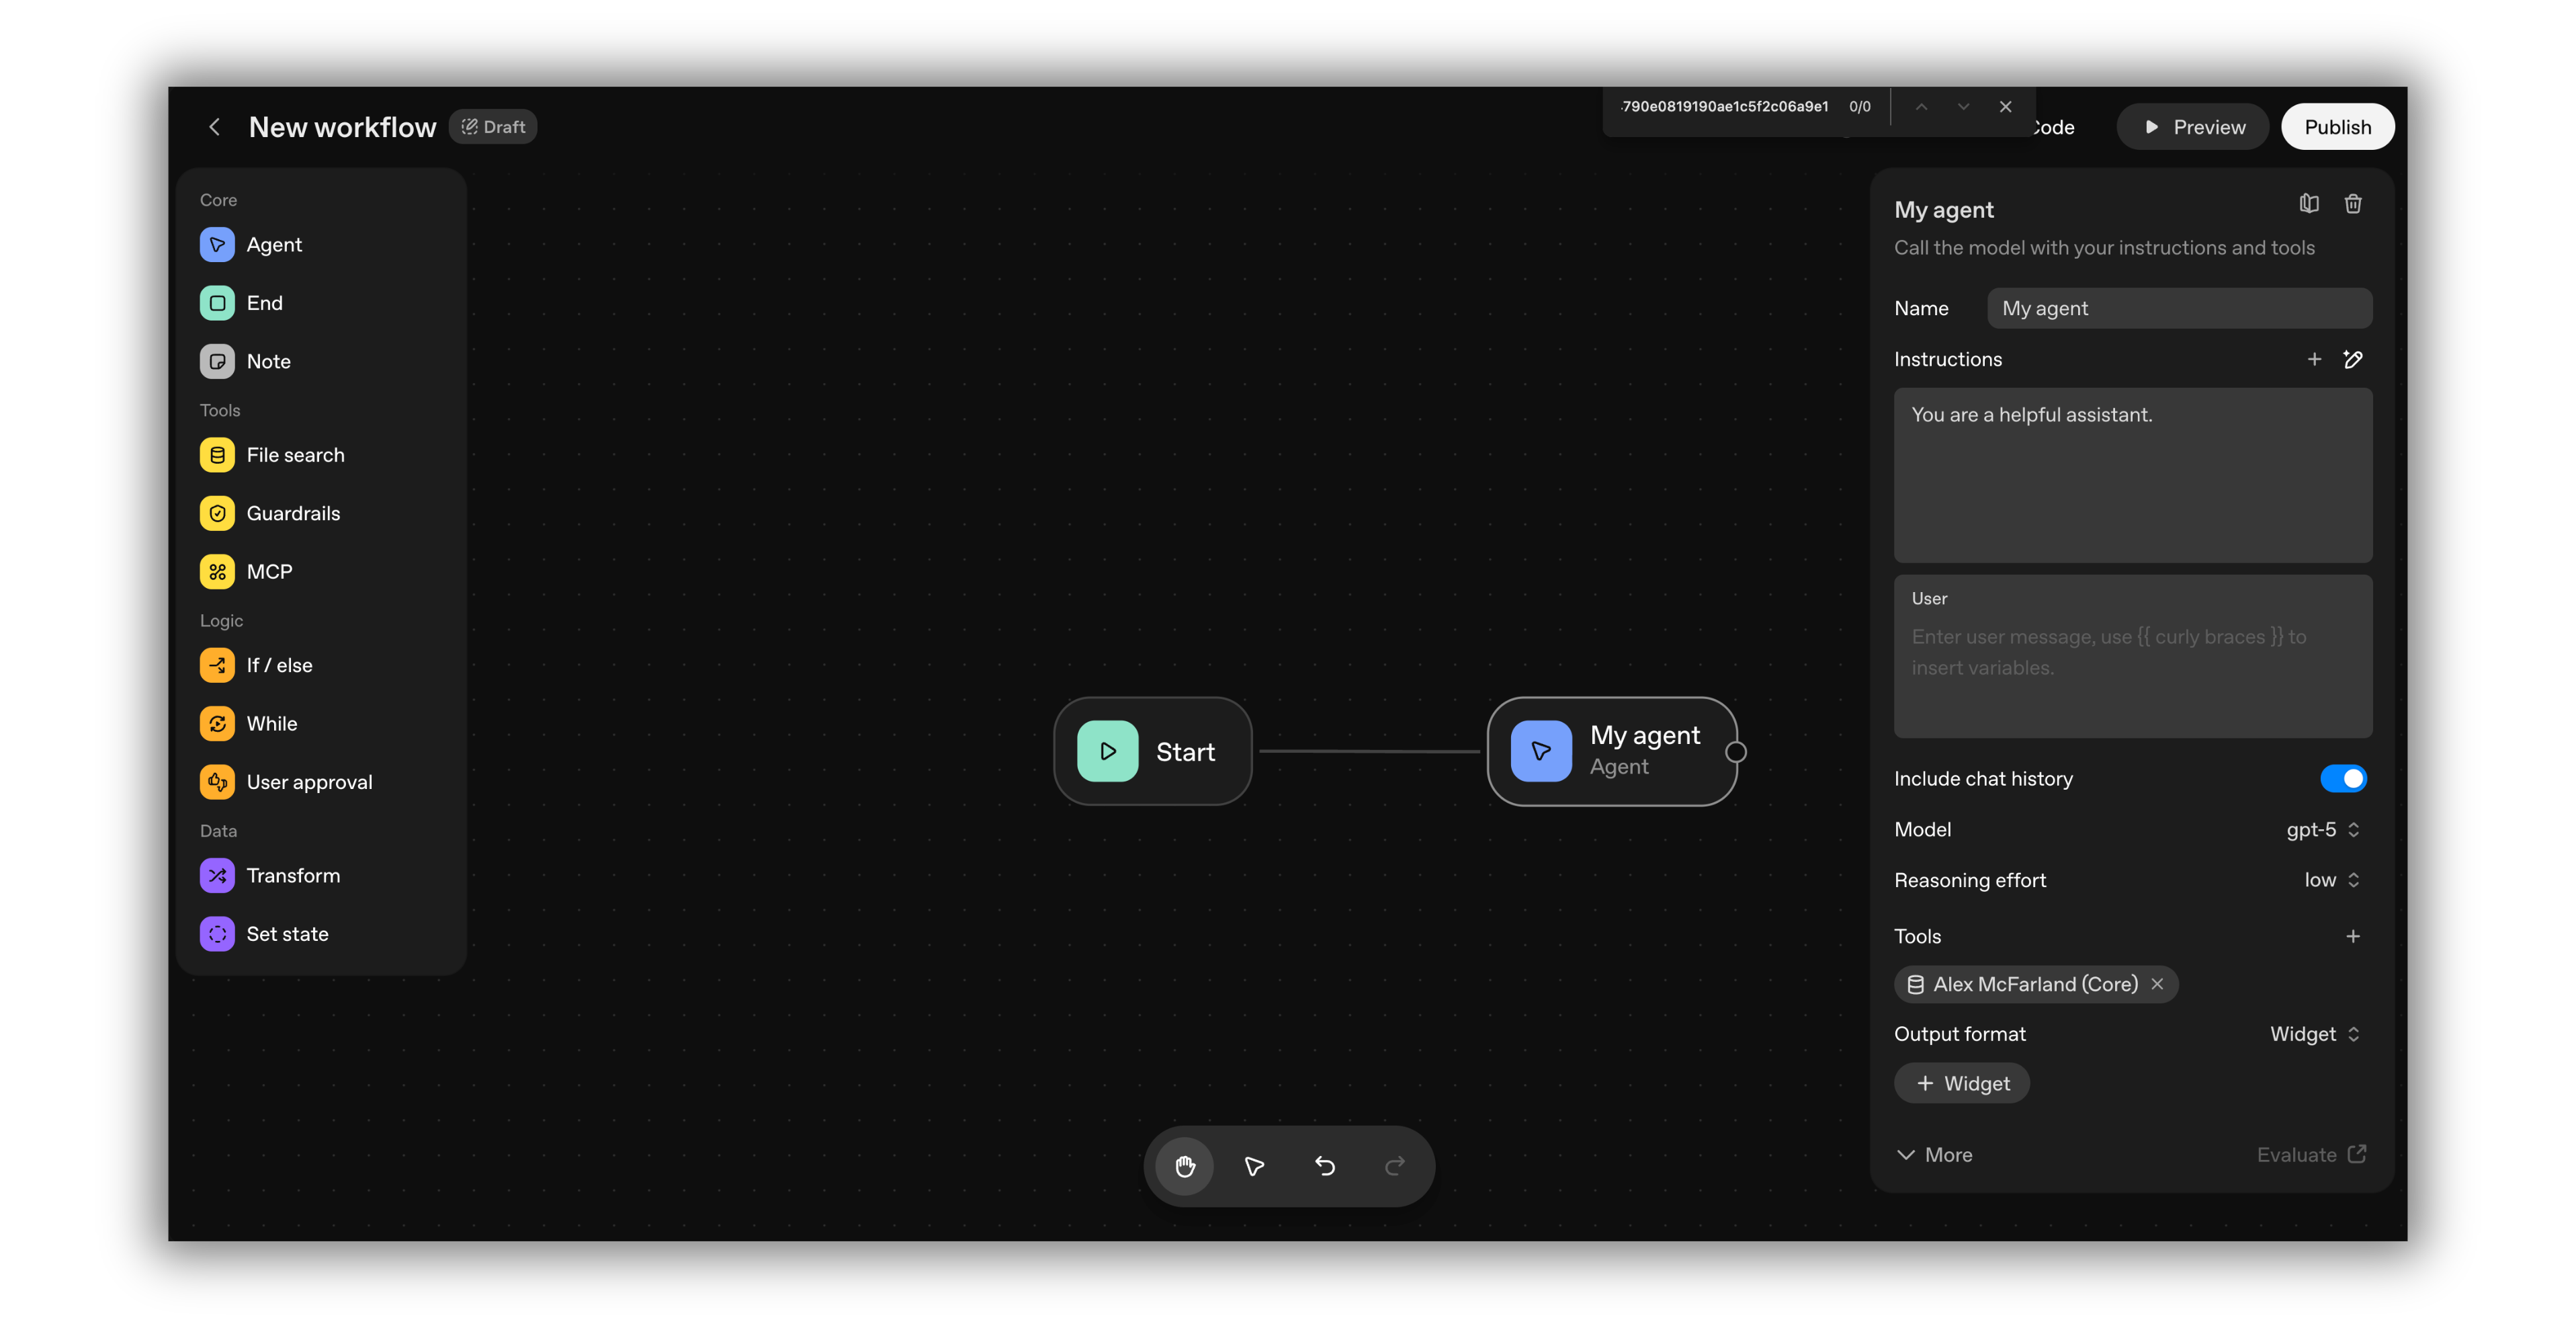Expand the More section
The image size is (2576, 1328).
tap(1934, 1155)
